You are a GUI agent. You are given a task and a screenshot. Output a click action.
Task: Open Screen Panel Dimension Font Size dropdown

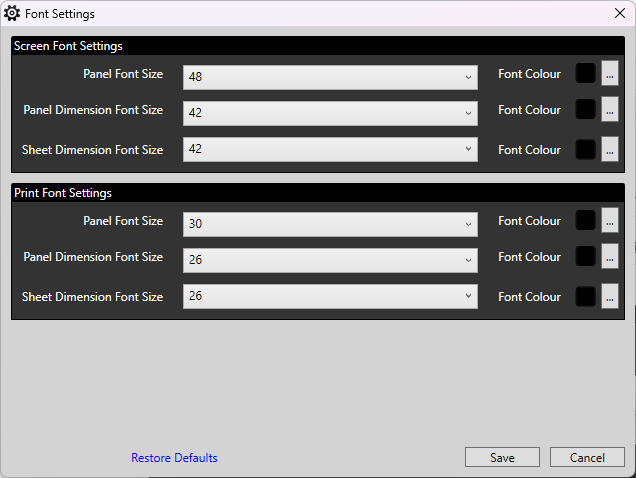[x=330, y=113]
